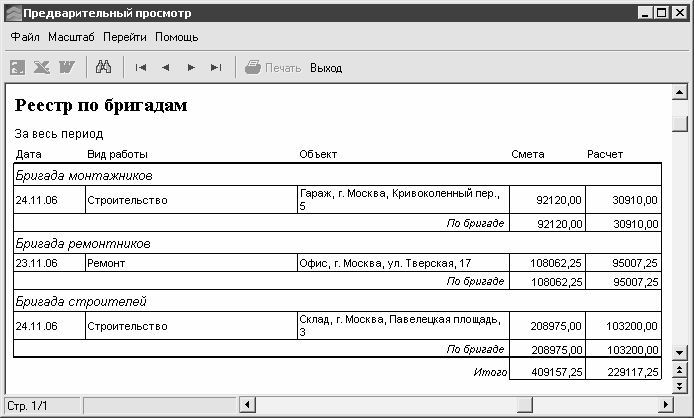Open the Помощь menu

click(x=176, y=37)
